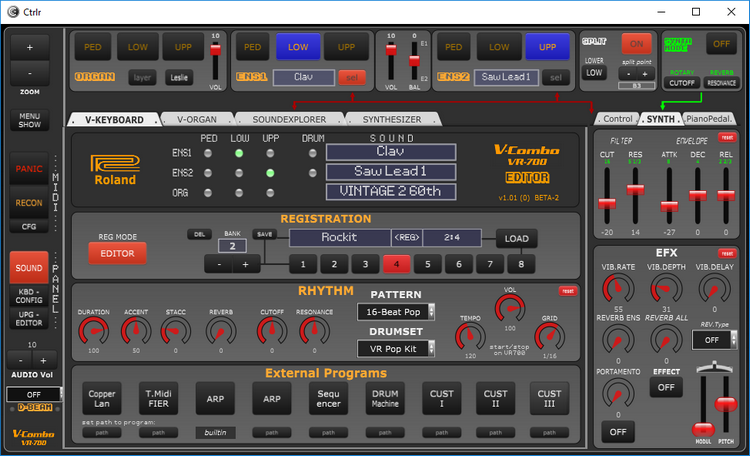The image size is (750, 456).
Task: Click the Roland logo
Action: [115, 170]
